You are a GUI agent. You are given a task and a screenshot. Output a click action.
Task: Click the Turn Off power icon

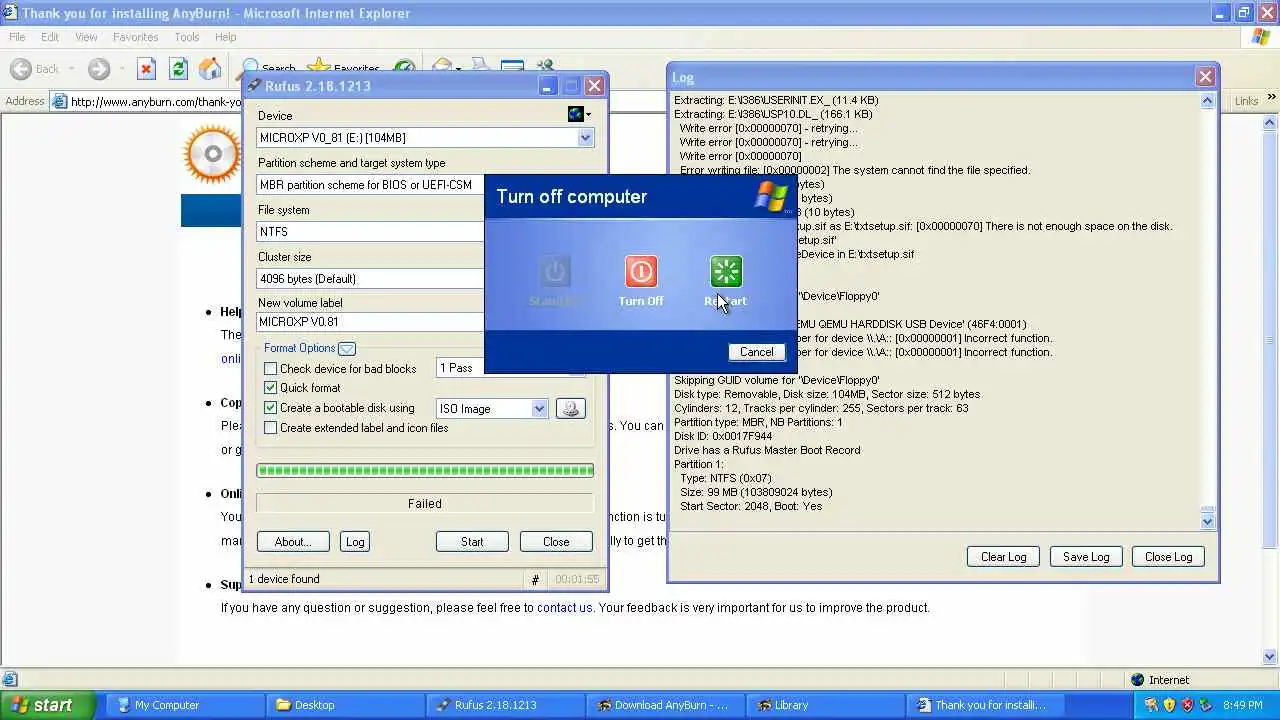(x=641, y=272)
